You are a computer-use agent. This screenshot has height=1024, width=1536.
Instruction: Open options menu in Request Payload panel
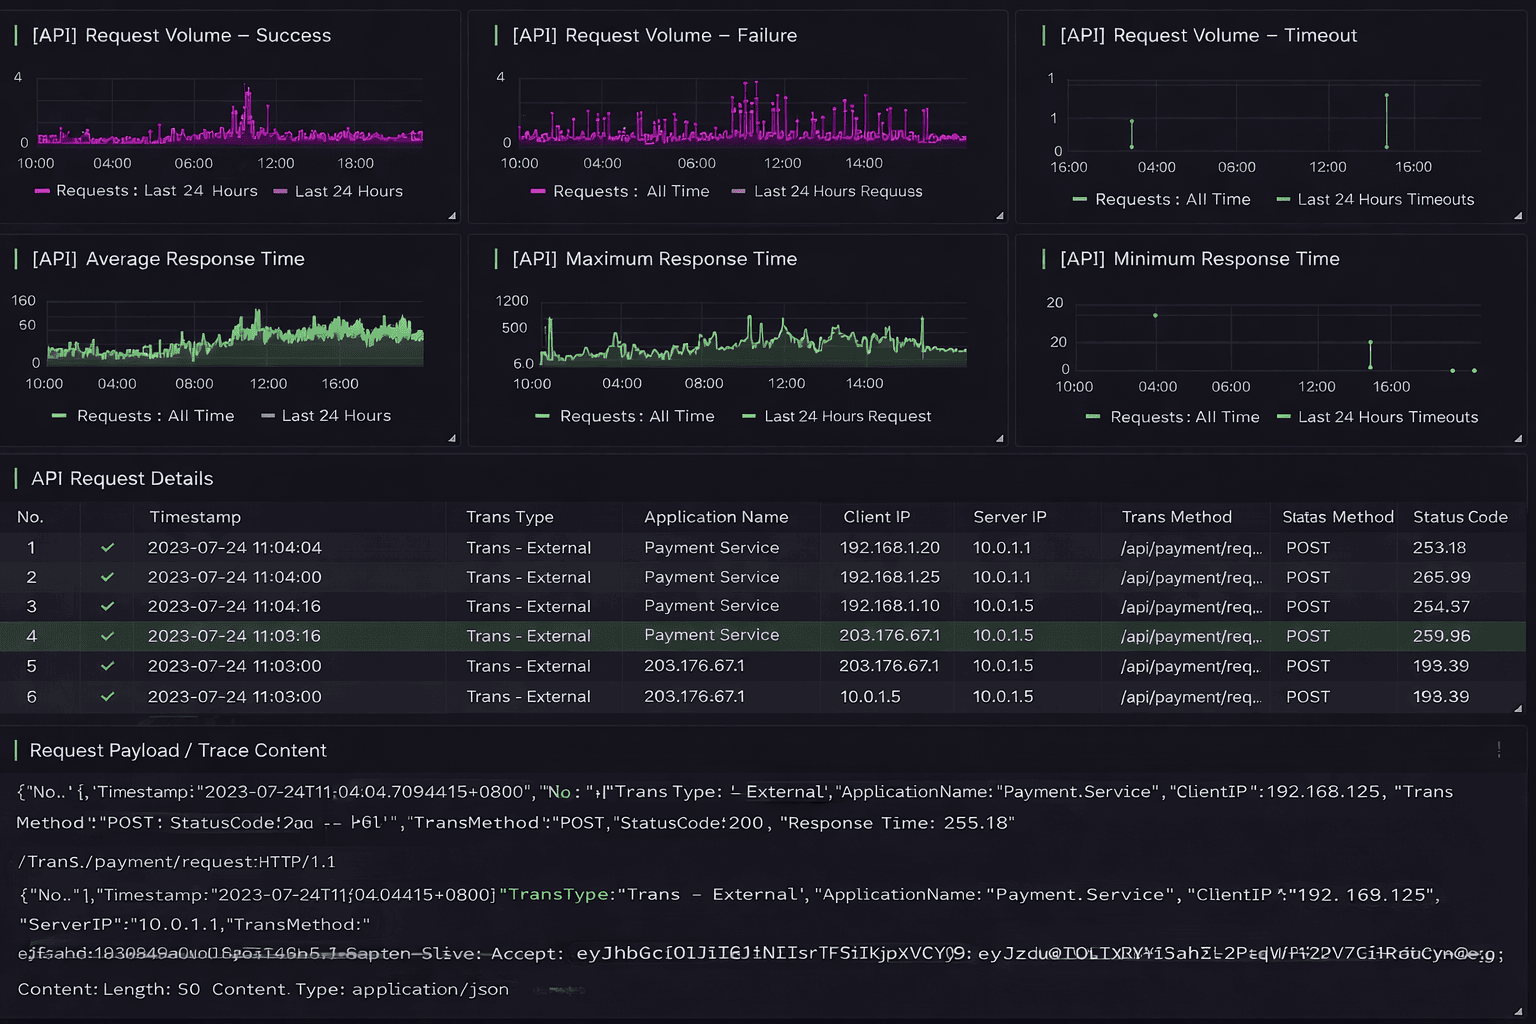coord(1499,750)
